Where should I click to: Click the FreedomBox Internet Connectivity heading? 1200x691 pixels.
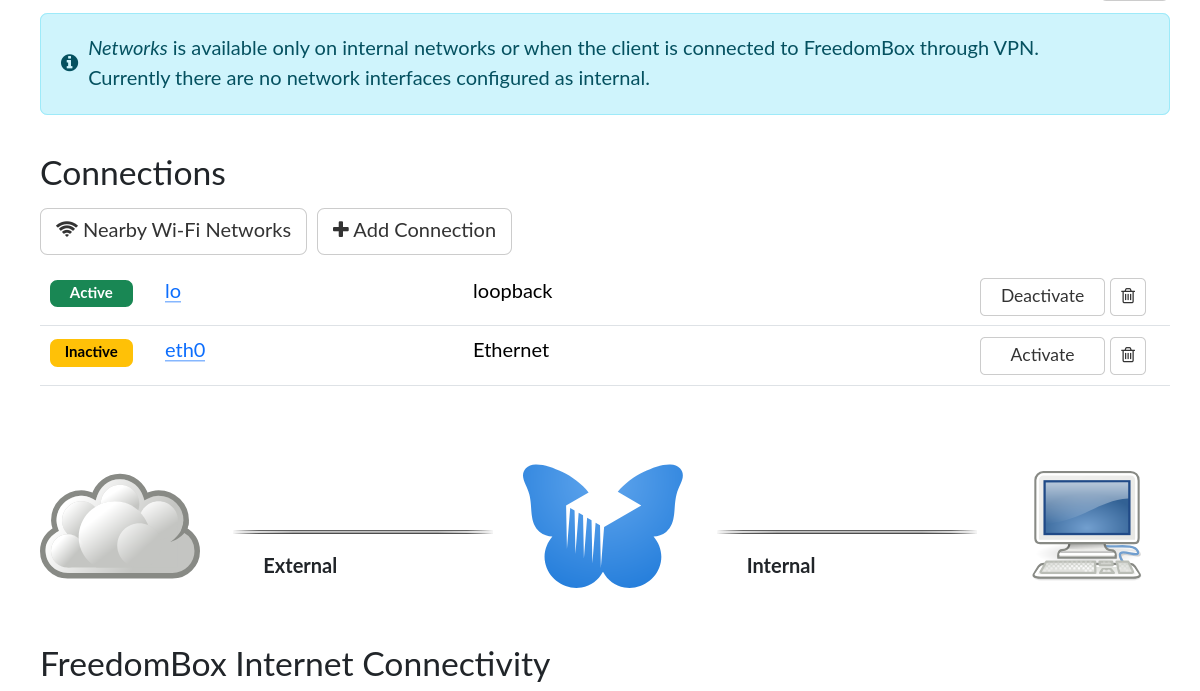[295, 665]
